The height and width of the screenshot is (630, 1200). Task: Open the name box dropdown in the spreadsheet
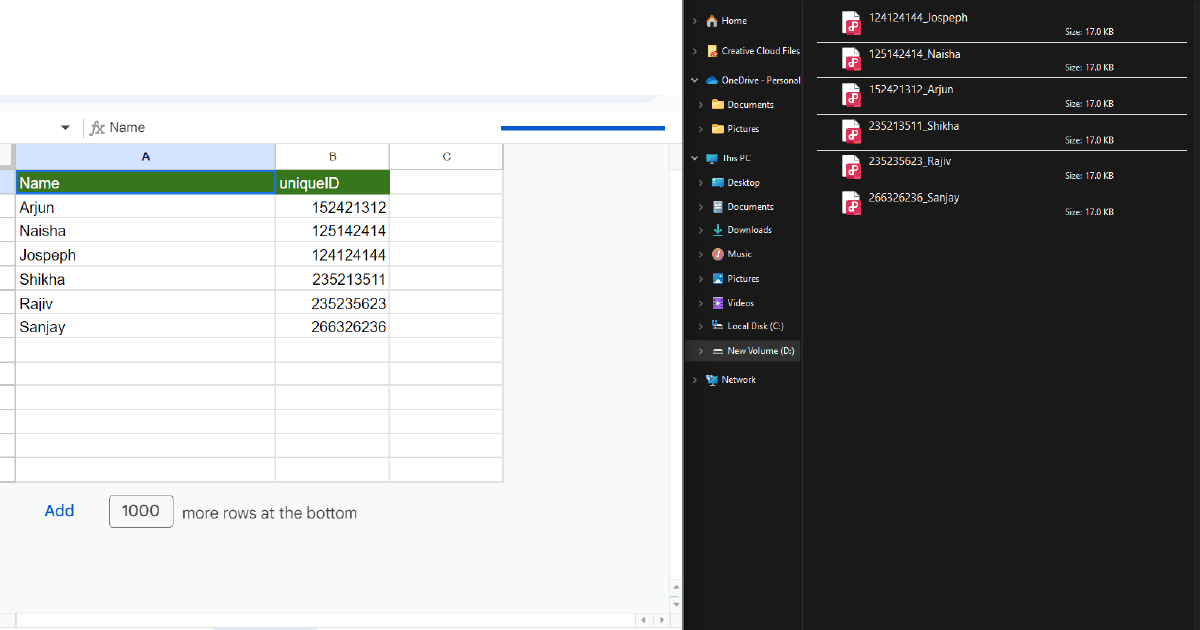tap(65, 127)
